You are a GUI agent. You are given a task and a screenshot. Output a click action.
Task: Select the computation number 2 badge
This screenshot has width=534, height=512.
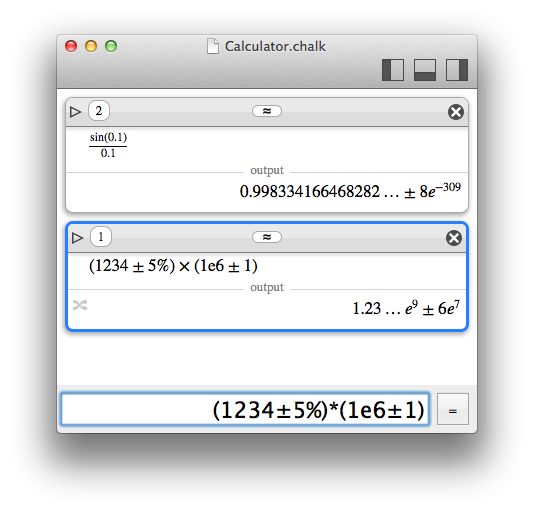pos(99,111)
